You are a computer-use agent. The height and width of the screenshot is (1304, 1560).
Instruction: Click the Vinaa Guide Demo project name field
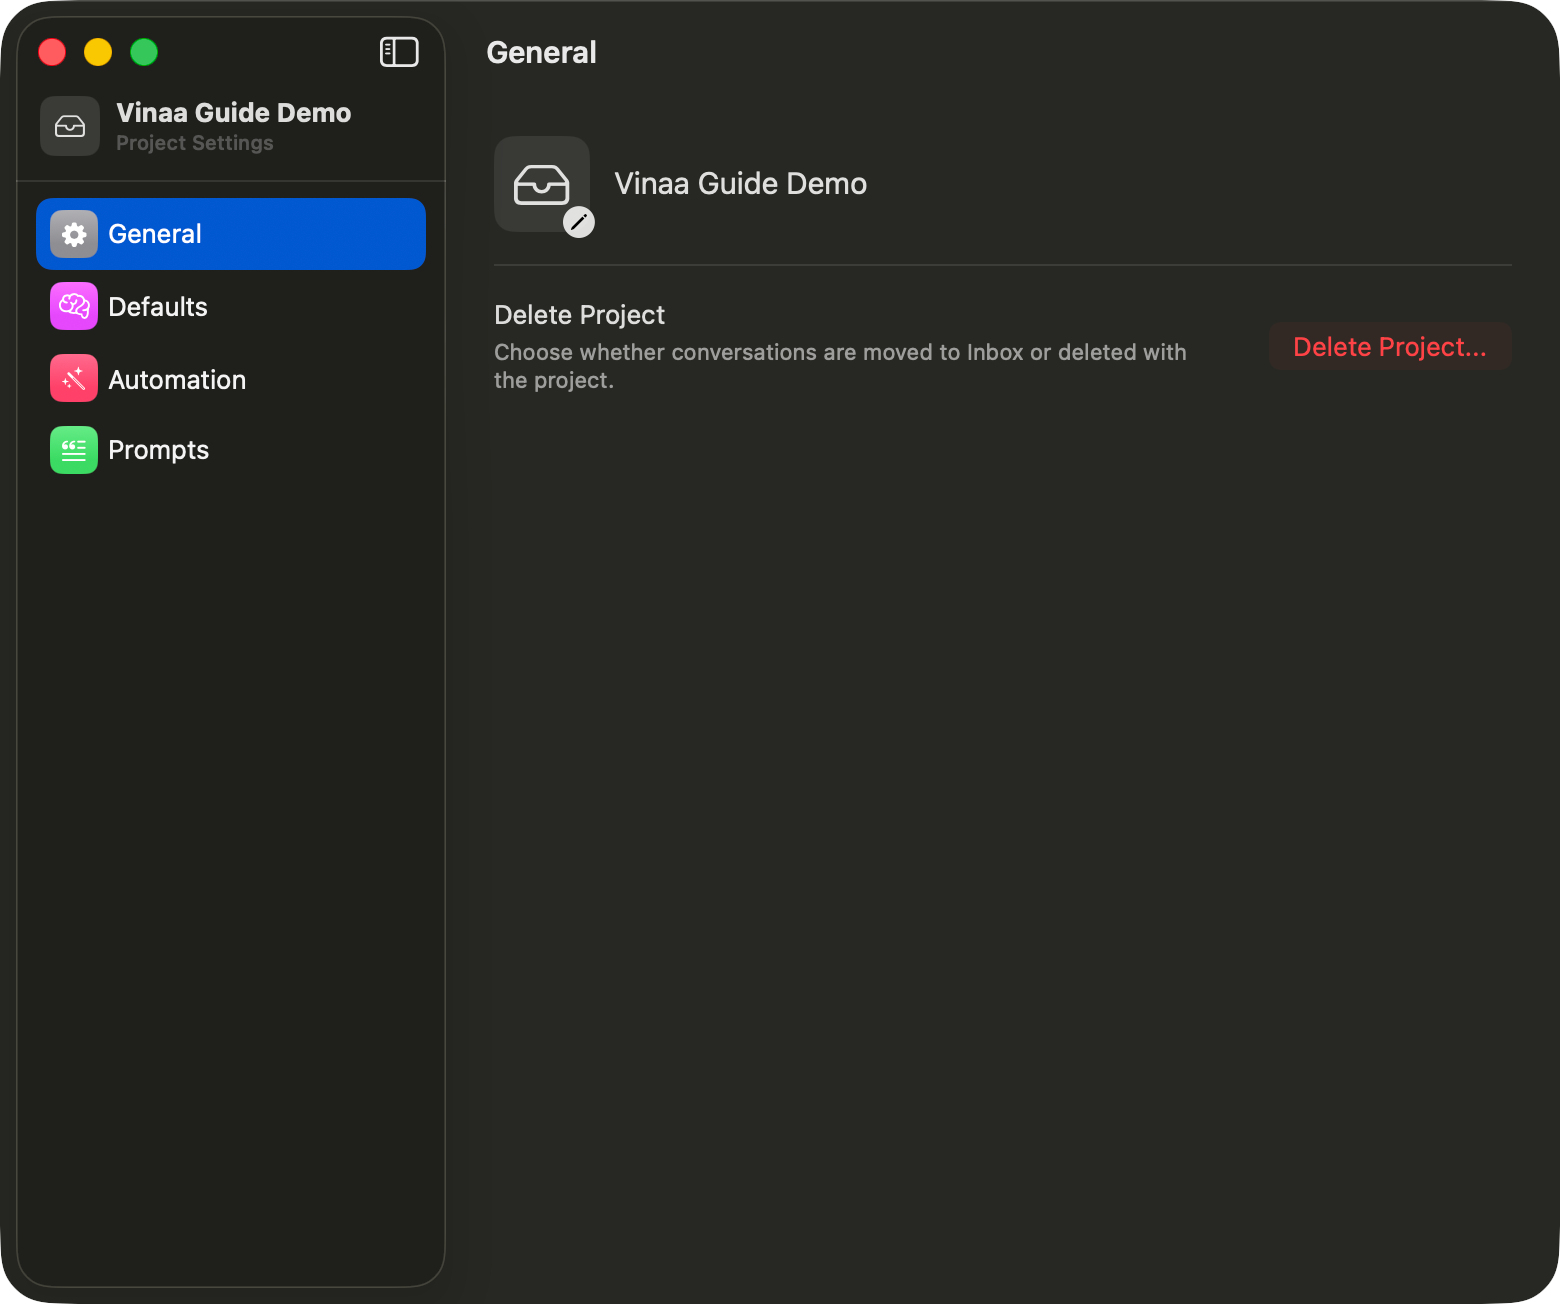coord(740,184)
